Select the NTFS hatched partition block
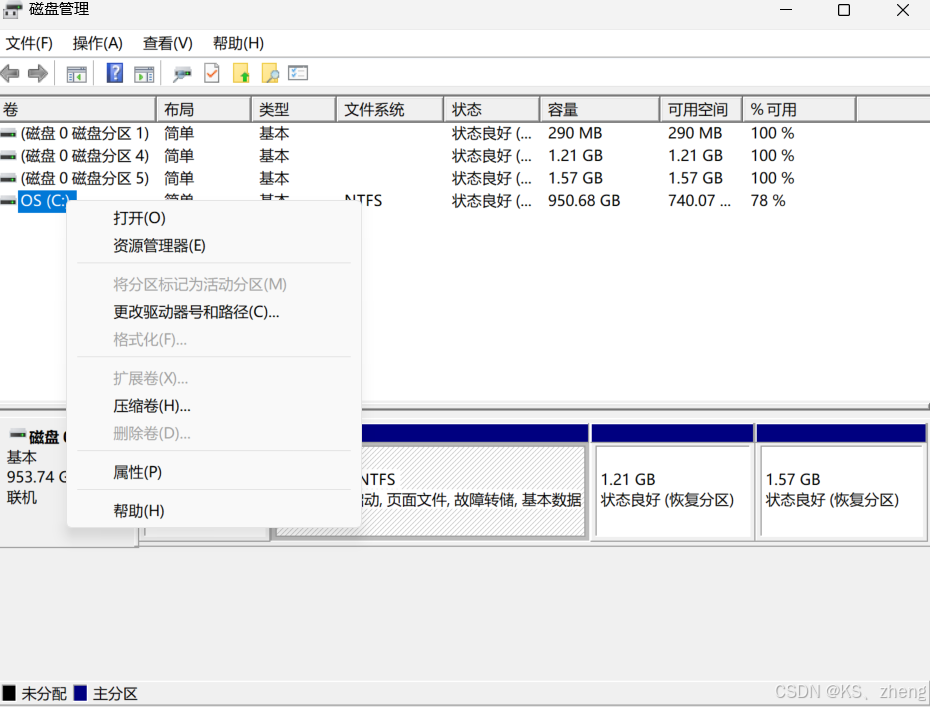This screenshot has height=707, width=930. tap(473, 482)
